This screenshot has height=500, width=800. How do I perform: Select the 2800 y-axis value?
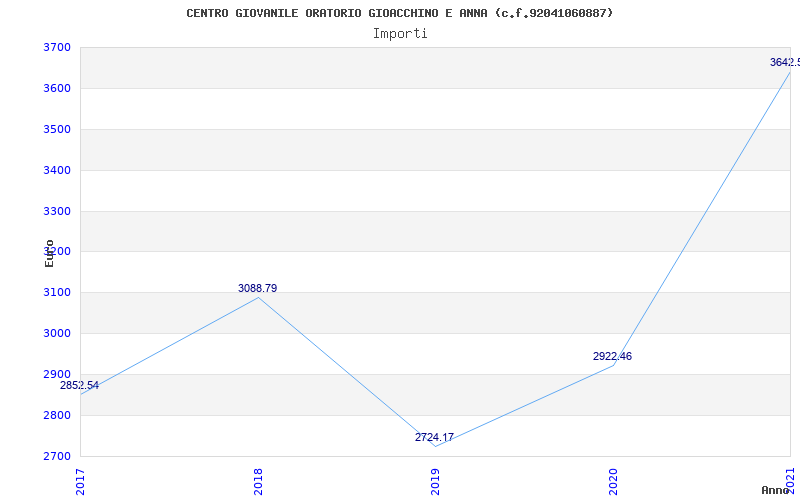57,415
